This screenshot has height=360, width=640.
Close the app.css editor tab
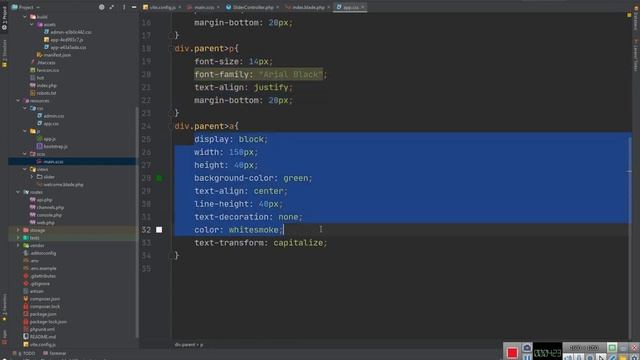pyautogui.click(x=362, y=7)
